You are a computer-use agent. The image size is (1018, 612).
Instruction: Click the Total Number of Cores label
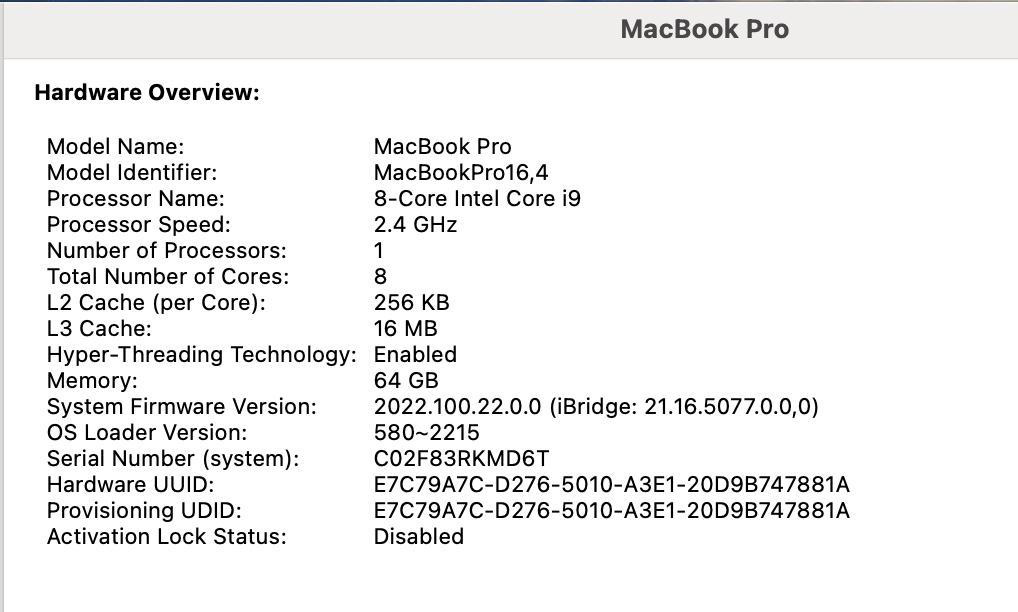tap(168, 277)
